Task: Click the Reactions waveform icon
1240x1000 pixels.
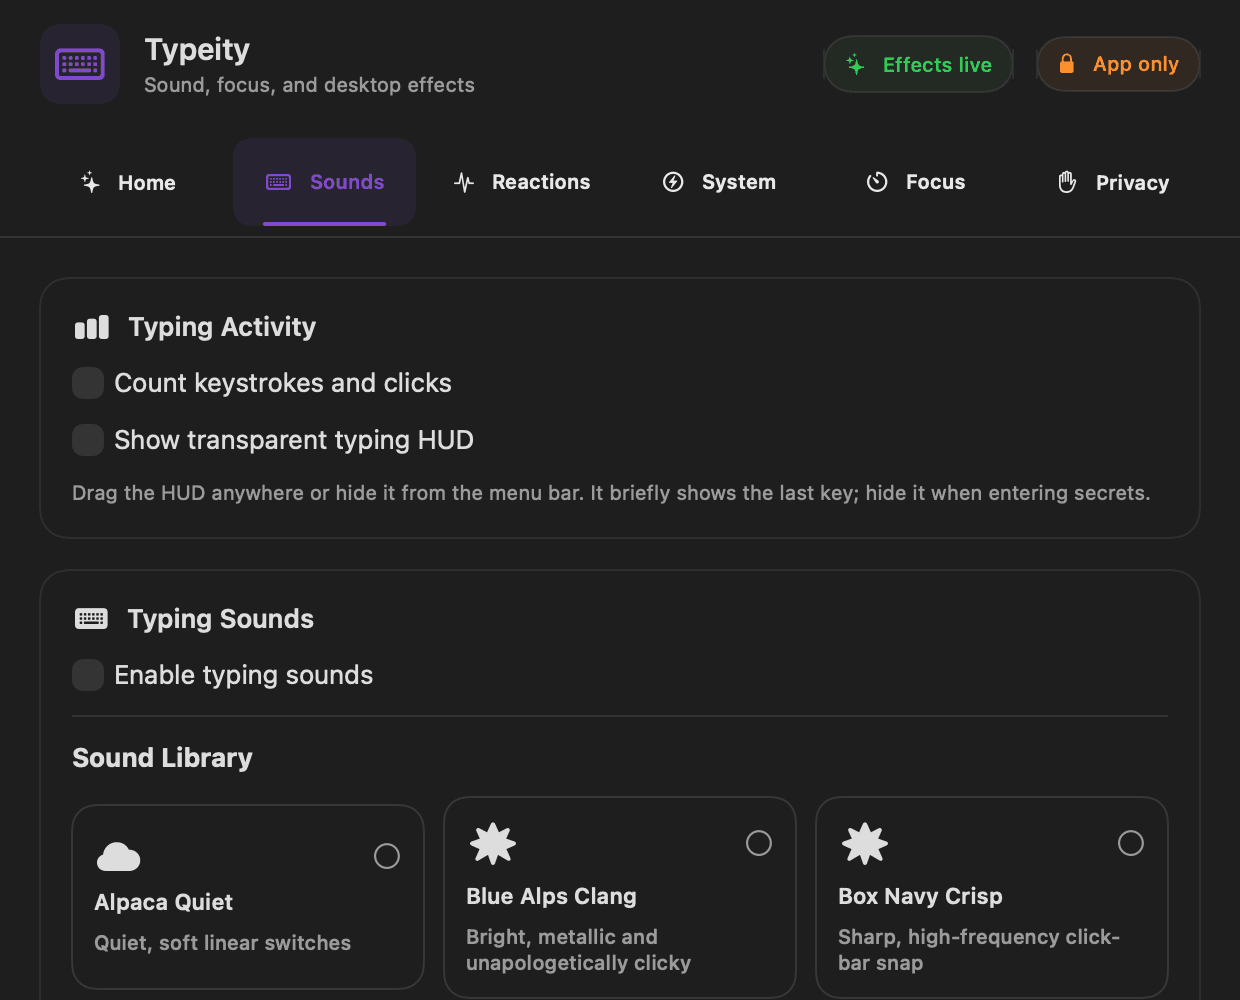Action: [464, 182]
